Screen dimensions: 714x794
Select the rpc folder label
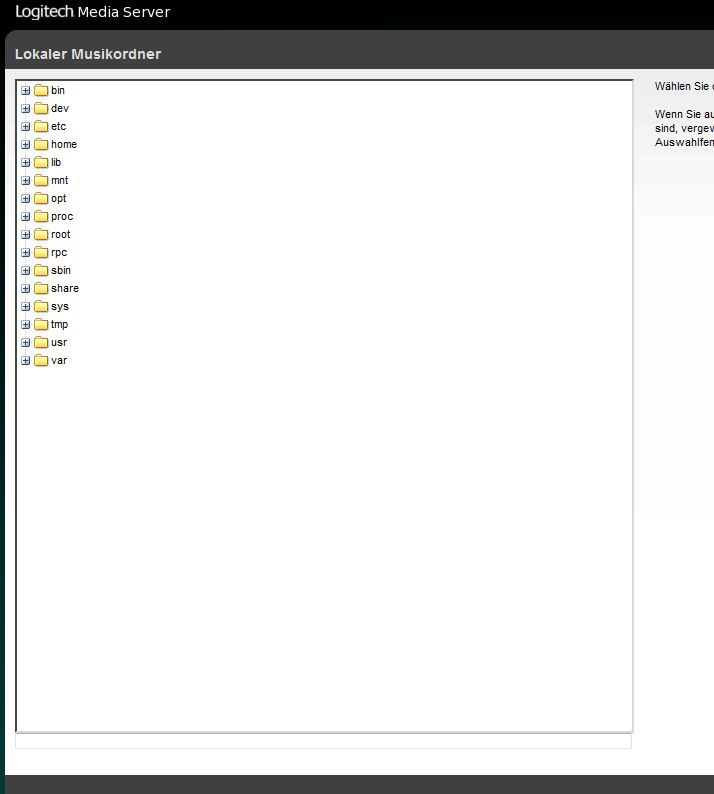(59, 252)
